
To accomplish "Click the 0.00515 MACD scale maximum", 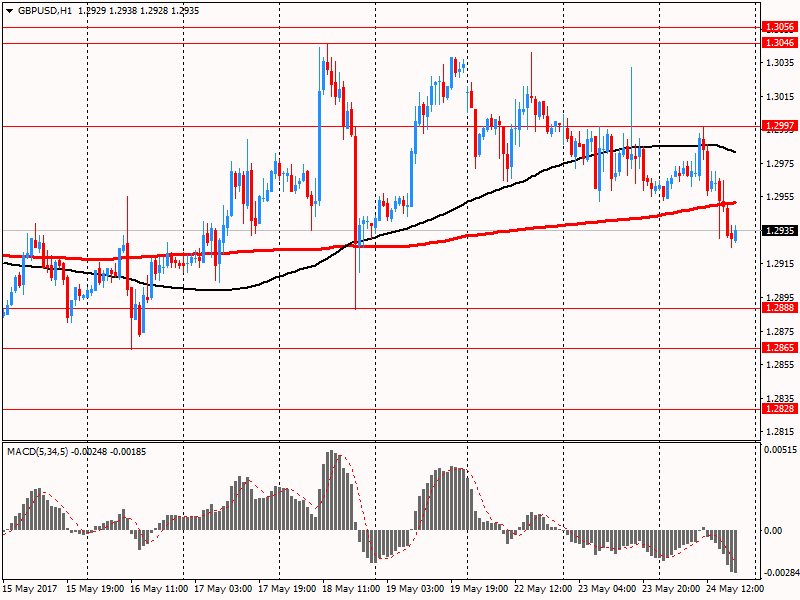I will pyautogui.click(x=780, y=449).
